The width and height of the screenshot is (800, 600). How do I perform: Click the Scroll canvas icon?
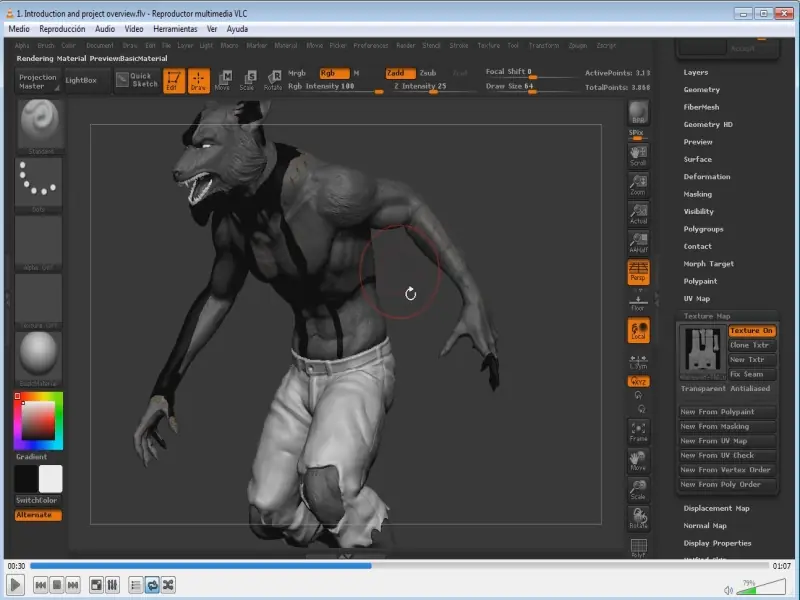point(638,156)
